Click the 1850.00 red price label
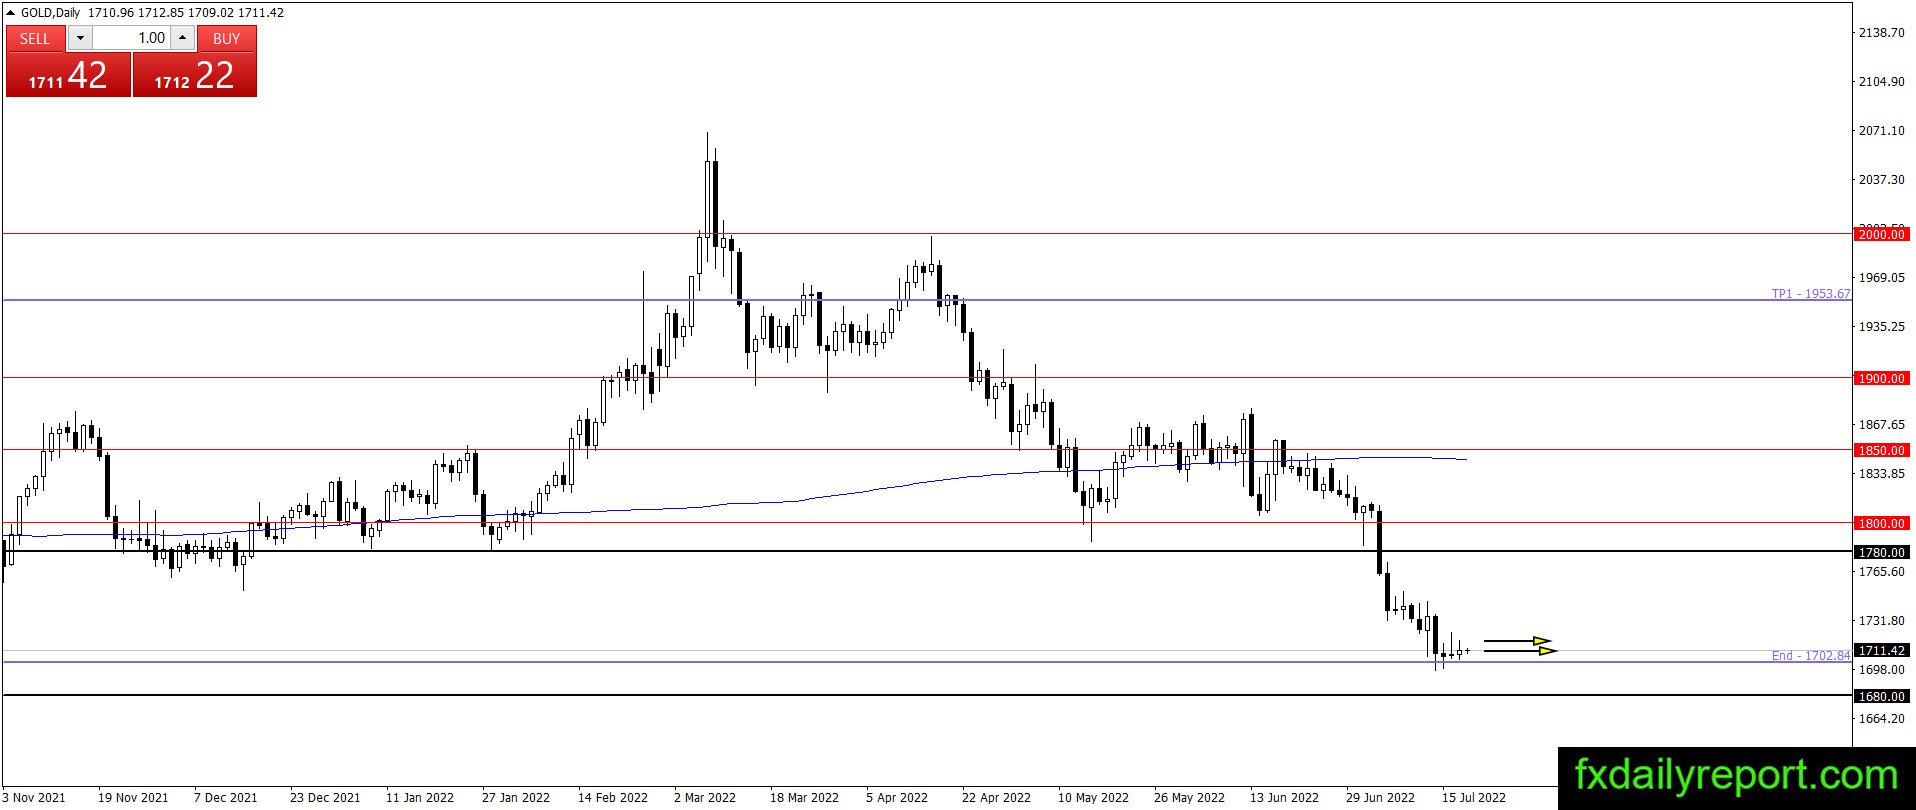This screenshot has height=810, width=1916. [x=1881, y=450]
